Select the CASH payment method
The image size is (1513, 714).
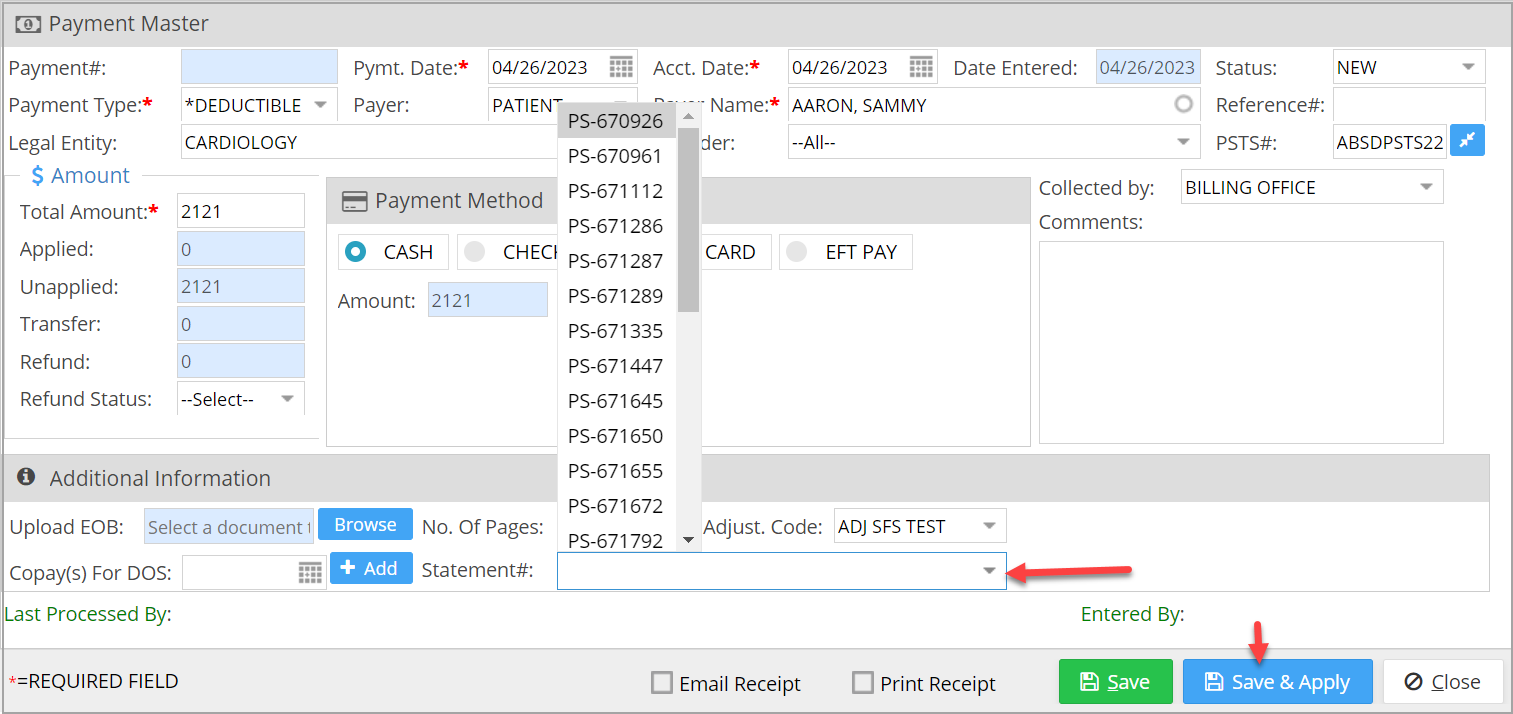click(x=355, y=252)
